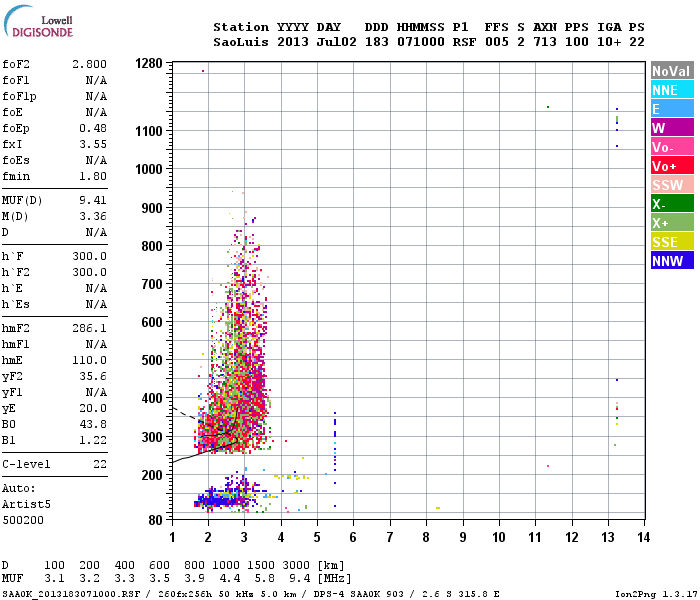Click the 600 km height axis label
The width and height of the screenshot is (700, 600).
[152, 322]
